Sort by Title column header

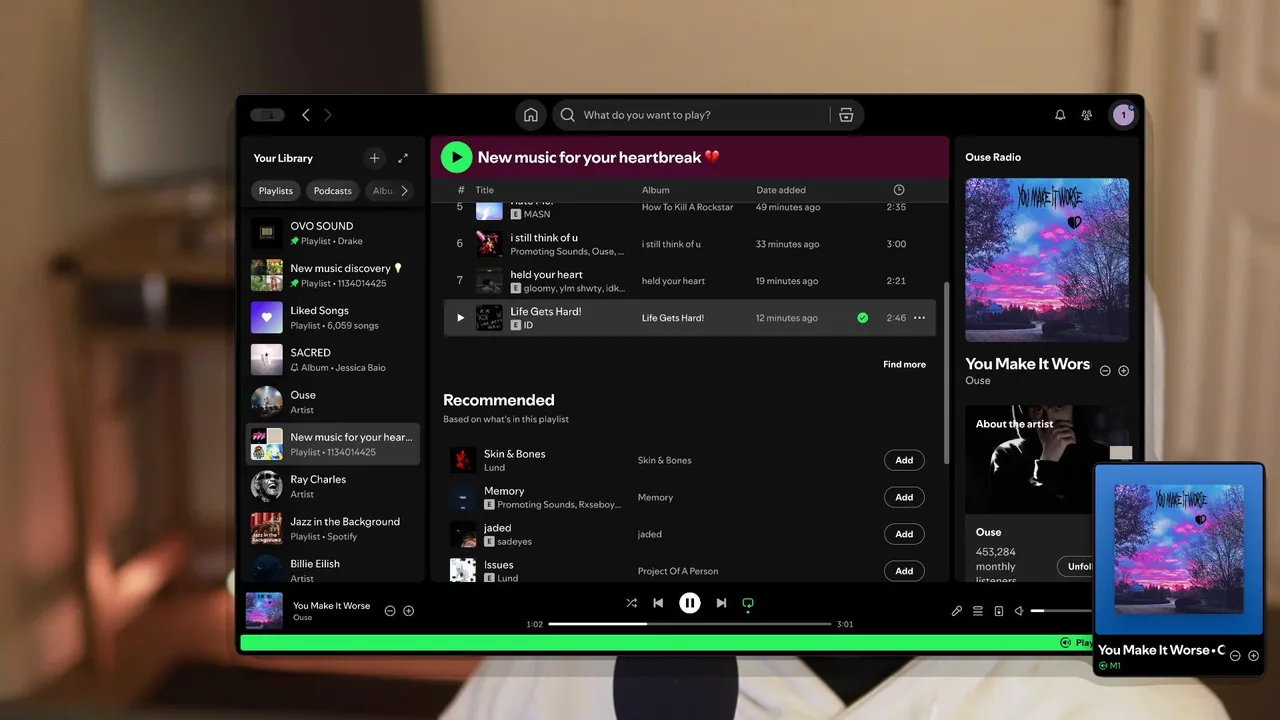tap(485, 190)
